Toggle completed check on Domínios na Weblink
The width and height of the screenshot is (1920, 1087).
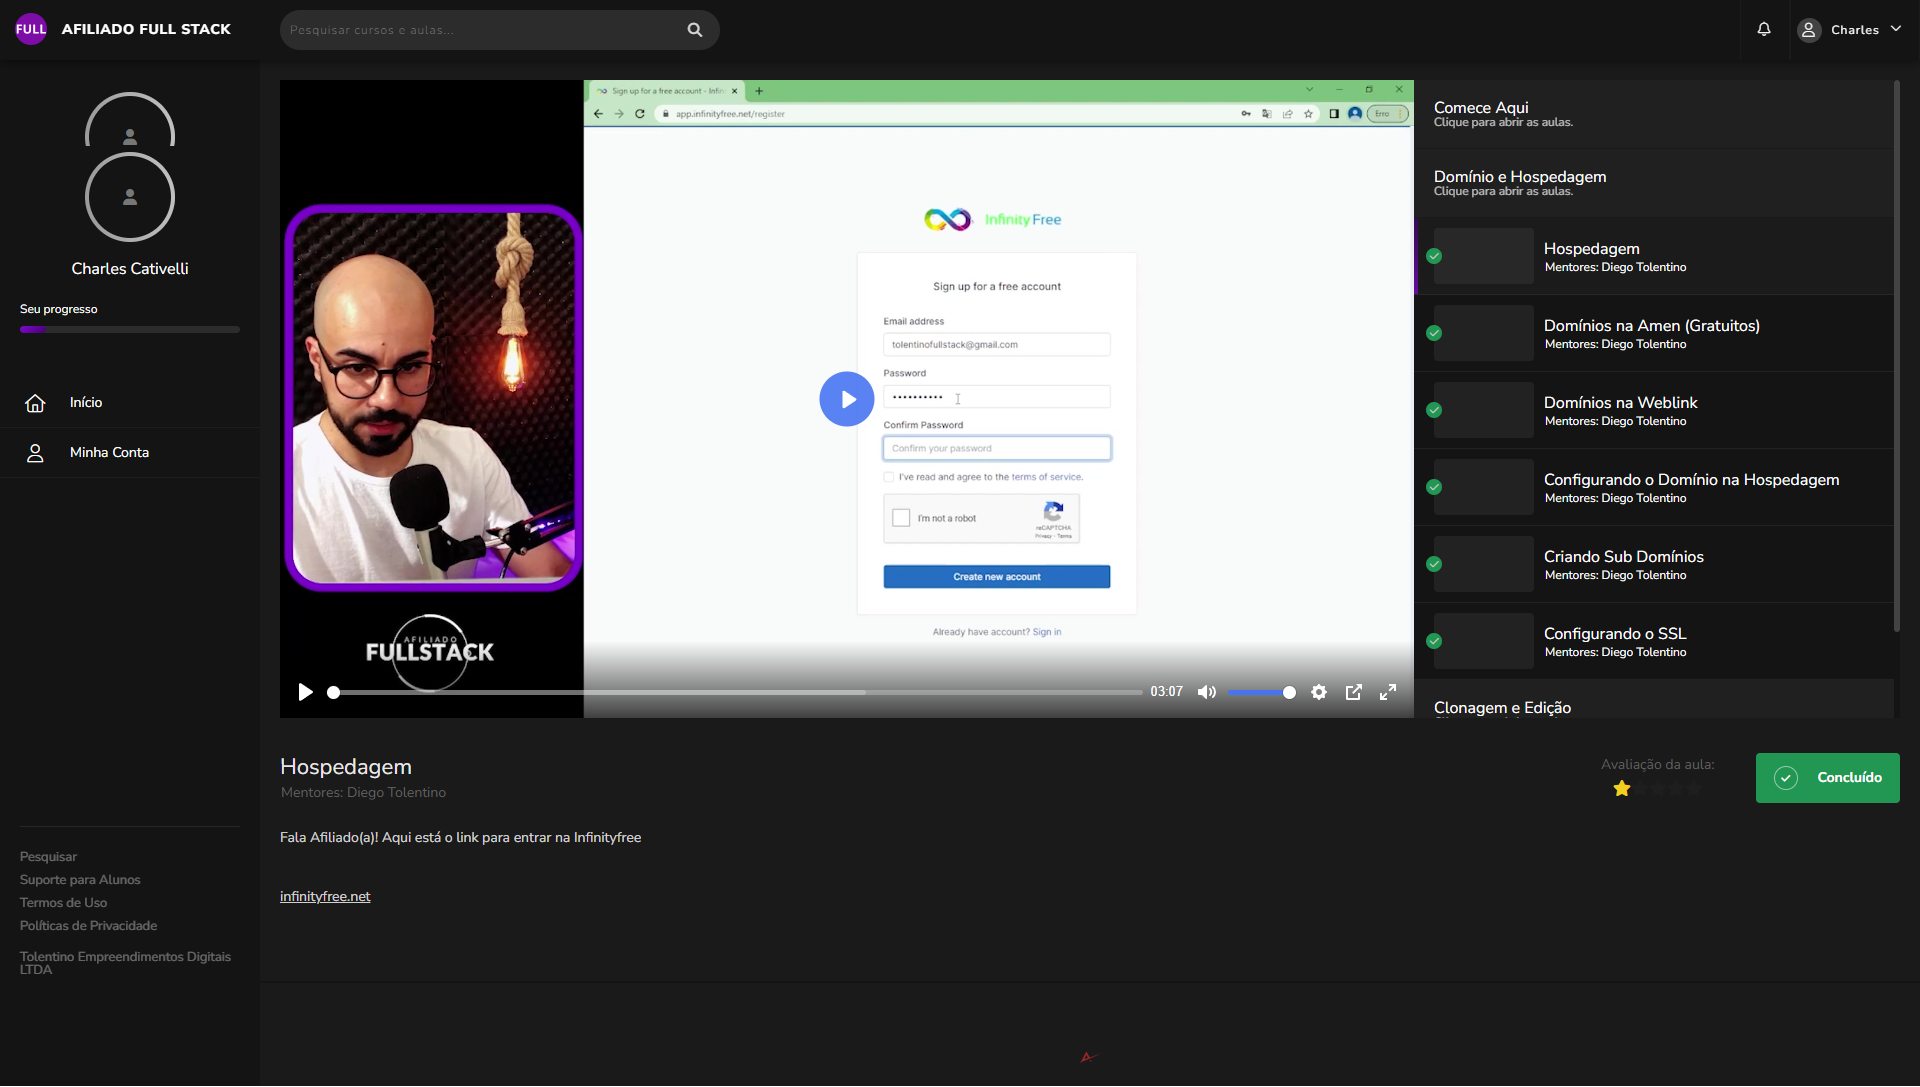click(x=1434, y=410)
